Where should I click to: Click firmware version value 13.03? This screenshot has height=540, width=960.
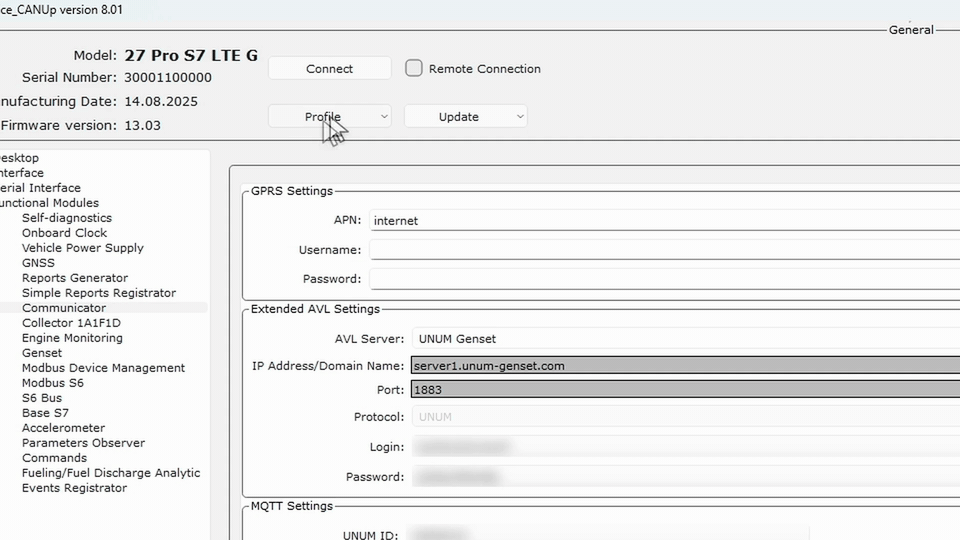click(142, 126)
